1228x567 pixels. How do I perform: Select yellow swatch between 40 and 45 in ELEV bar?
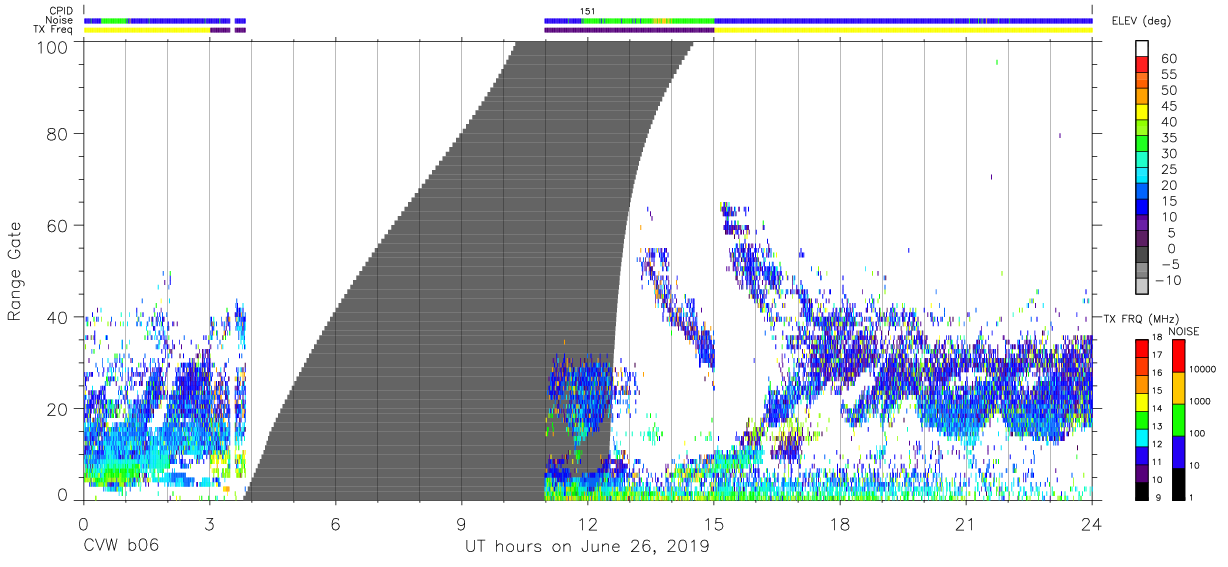pyautogui.click(x=1142, y=114)
